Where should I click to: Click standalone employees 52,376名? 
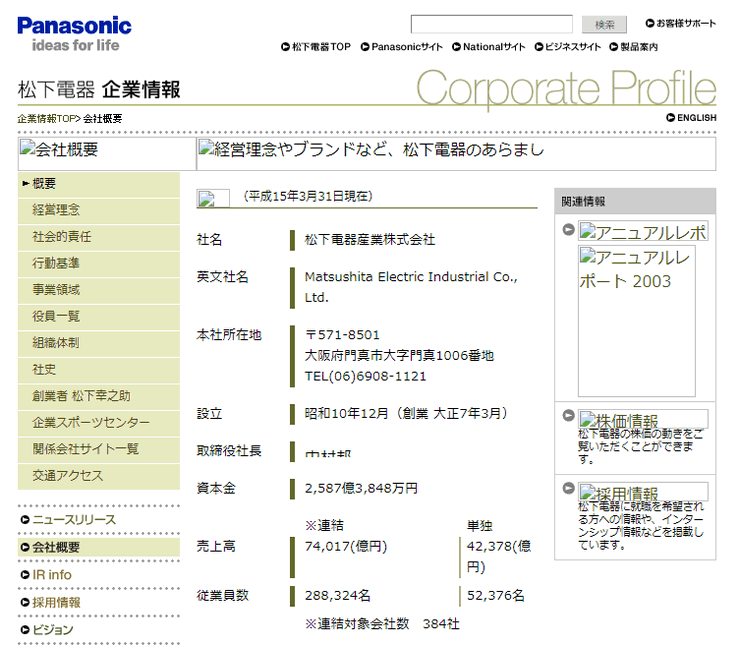tap(496, 595)
